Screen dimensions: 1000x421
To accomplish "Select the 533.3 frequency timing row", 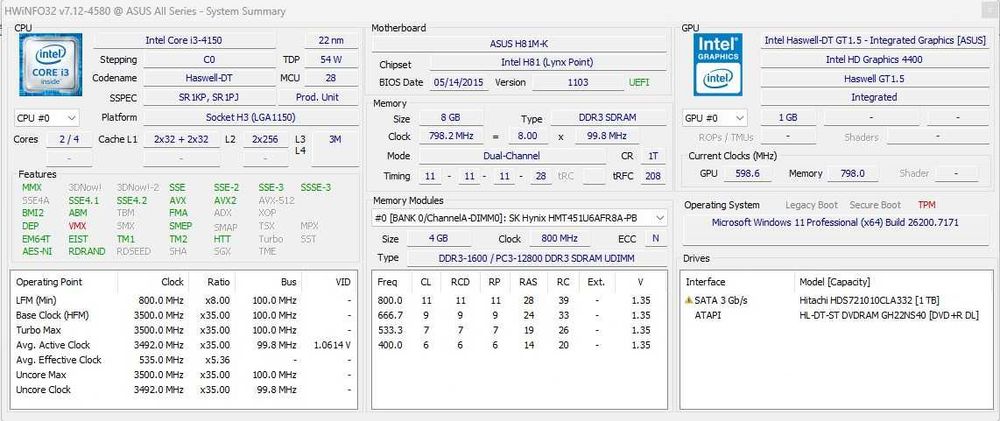I will pos(519,330).
